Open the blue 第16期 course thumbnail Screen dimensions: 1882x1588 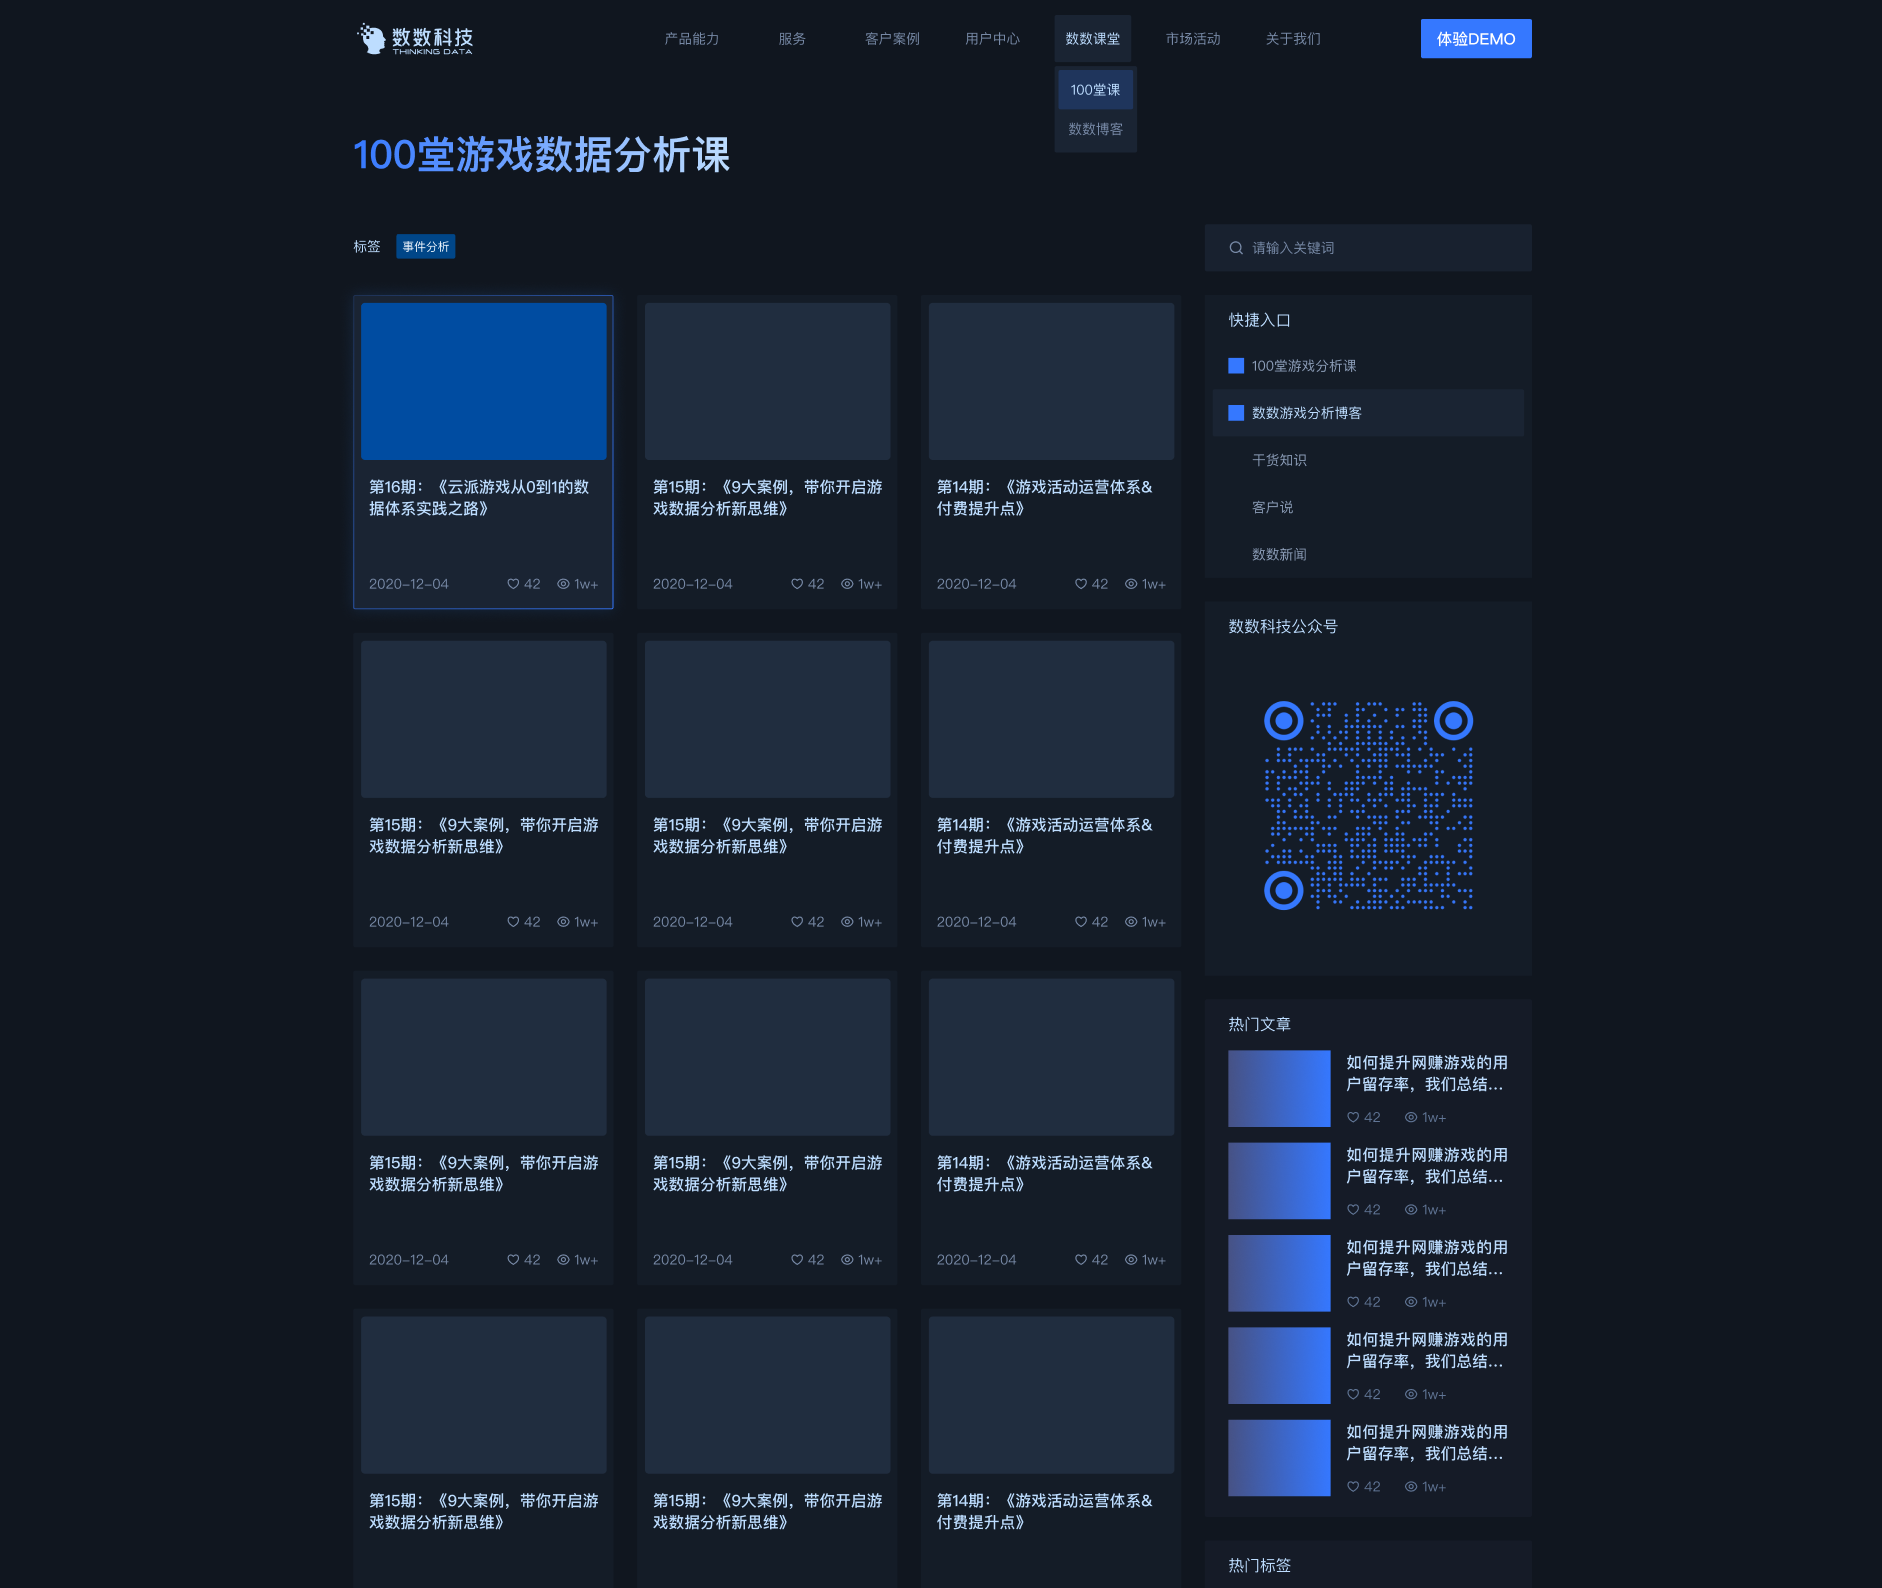483,381
